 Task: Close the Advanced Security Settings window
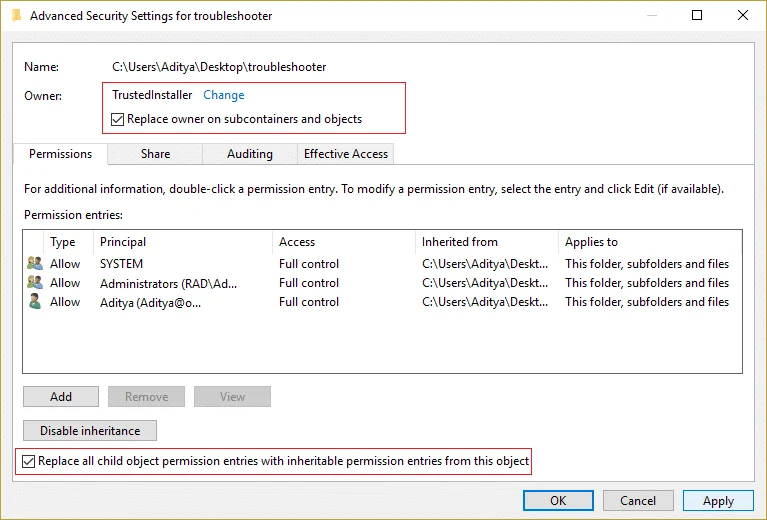click(743, 15)
